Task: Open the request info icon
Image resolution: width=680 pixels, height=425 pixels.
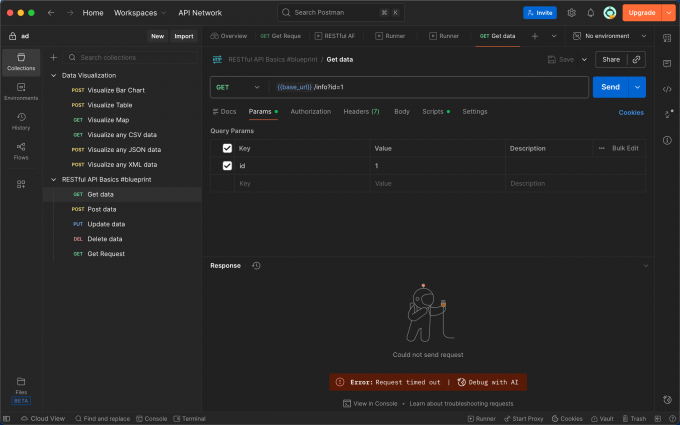Action: (x=667, y=140)
